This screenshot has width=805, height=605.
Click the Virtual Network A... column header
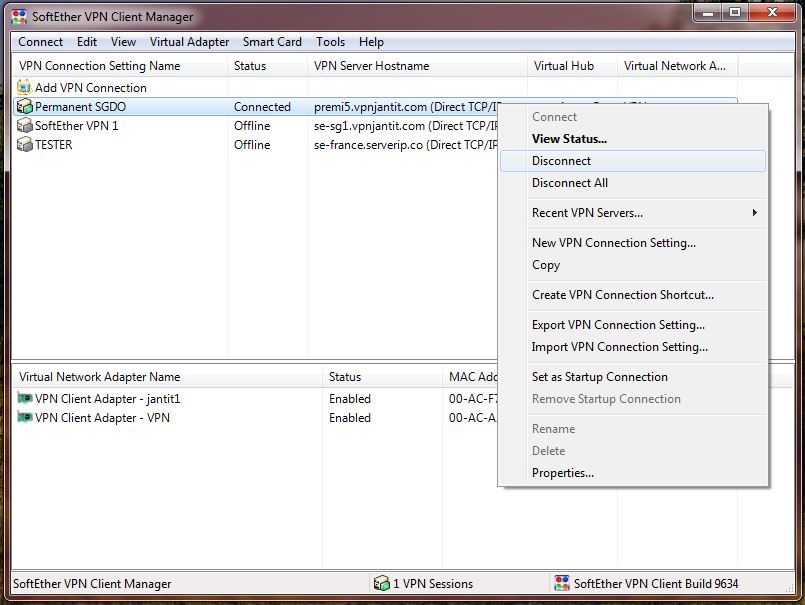tap(678, 66)
